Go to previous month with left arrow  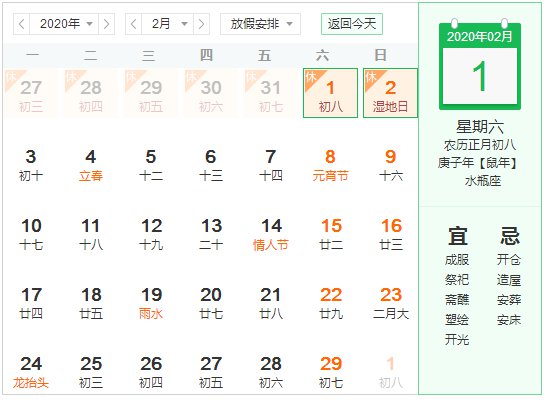[133, 24]
